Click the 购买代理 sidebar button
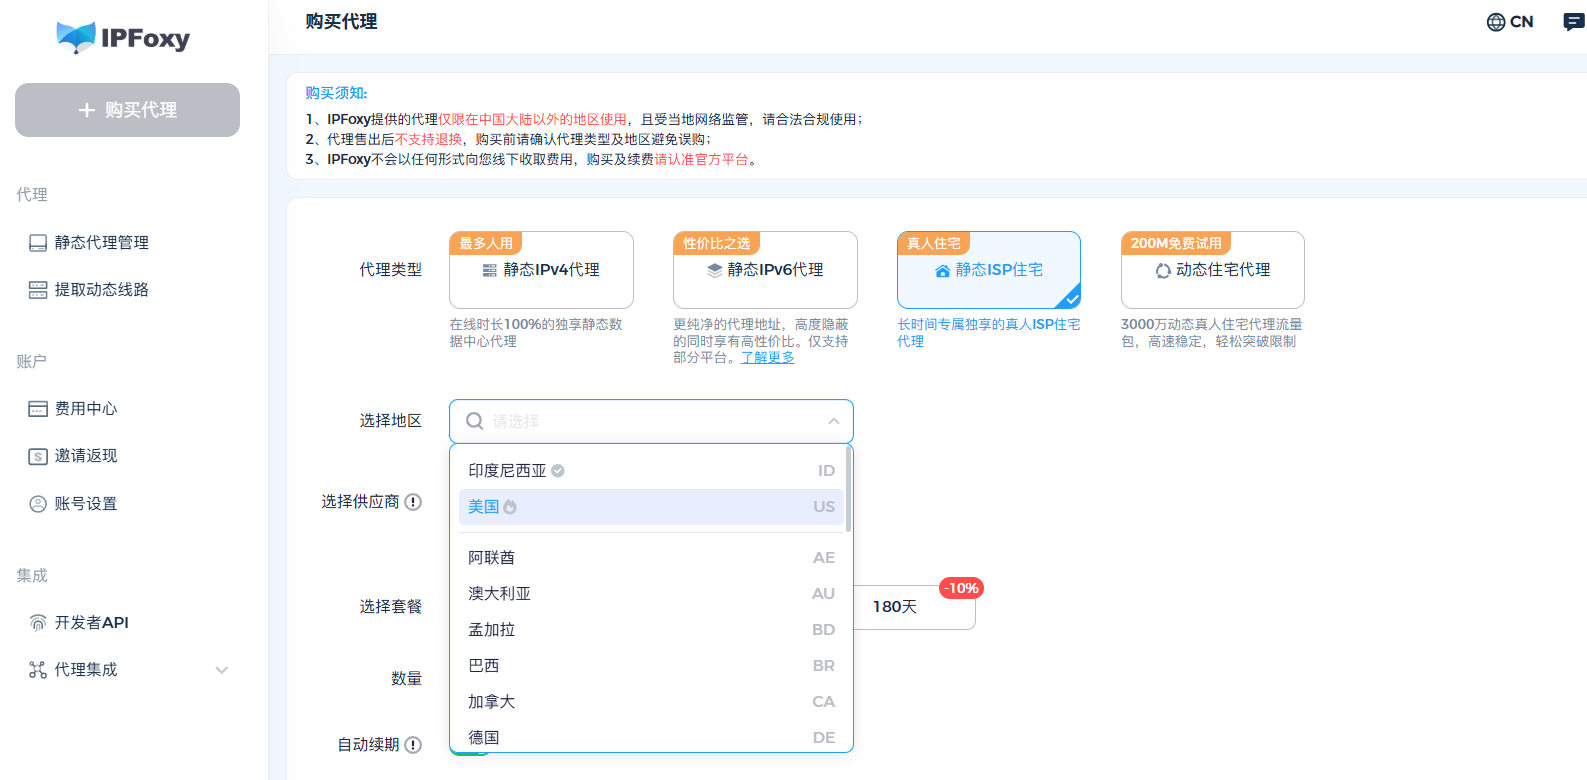Screen dimensions: 1587x780 point(127,110)
